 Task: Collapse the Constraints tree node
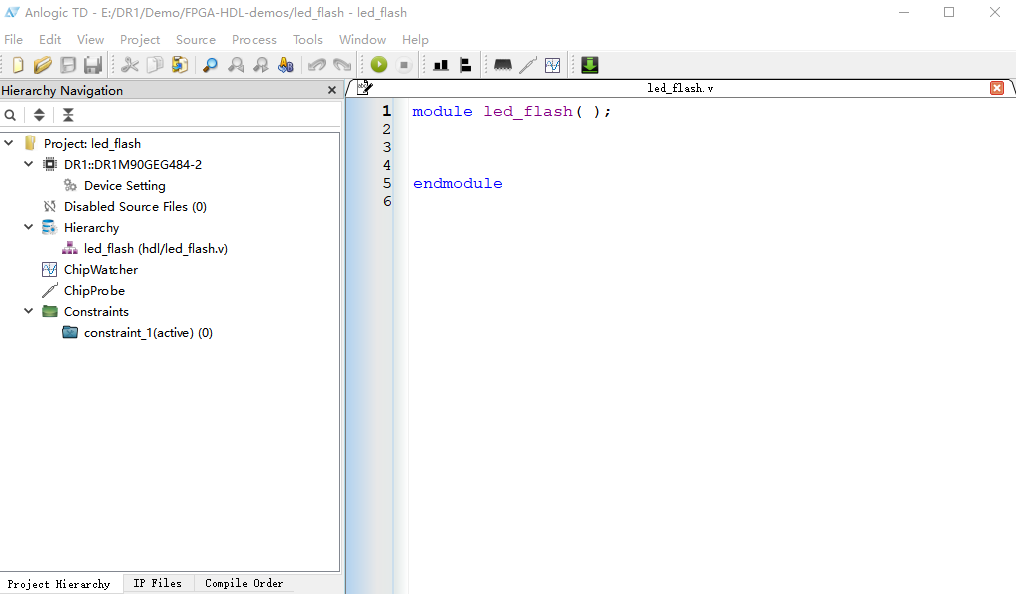coord(29,311)
